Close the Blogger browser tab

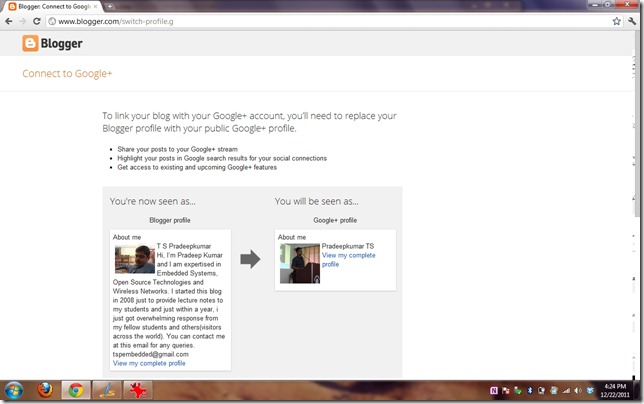[95, 7]
